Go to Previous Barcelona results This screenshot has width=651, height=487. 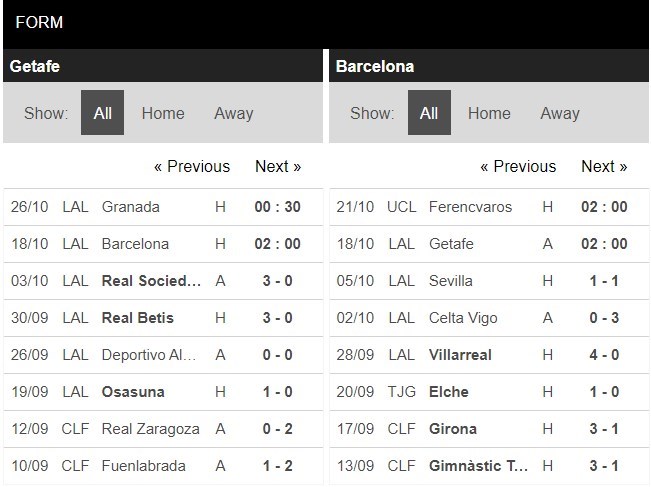click(518, 166)
